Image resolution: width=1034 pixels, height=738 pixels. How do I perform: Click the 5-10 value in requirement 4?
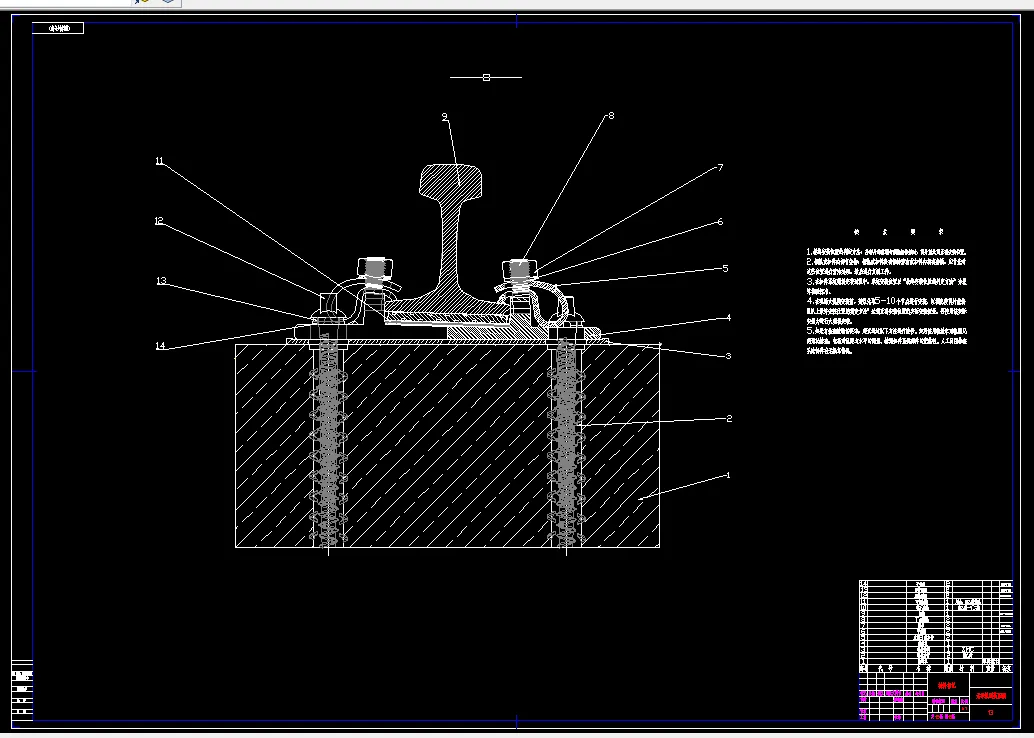[x=886, y=301]
